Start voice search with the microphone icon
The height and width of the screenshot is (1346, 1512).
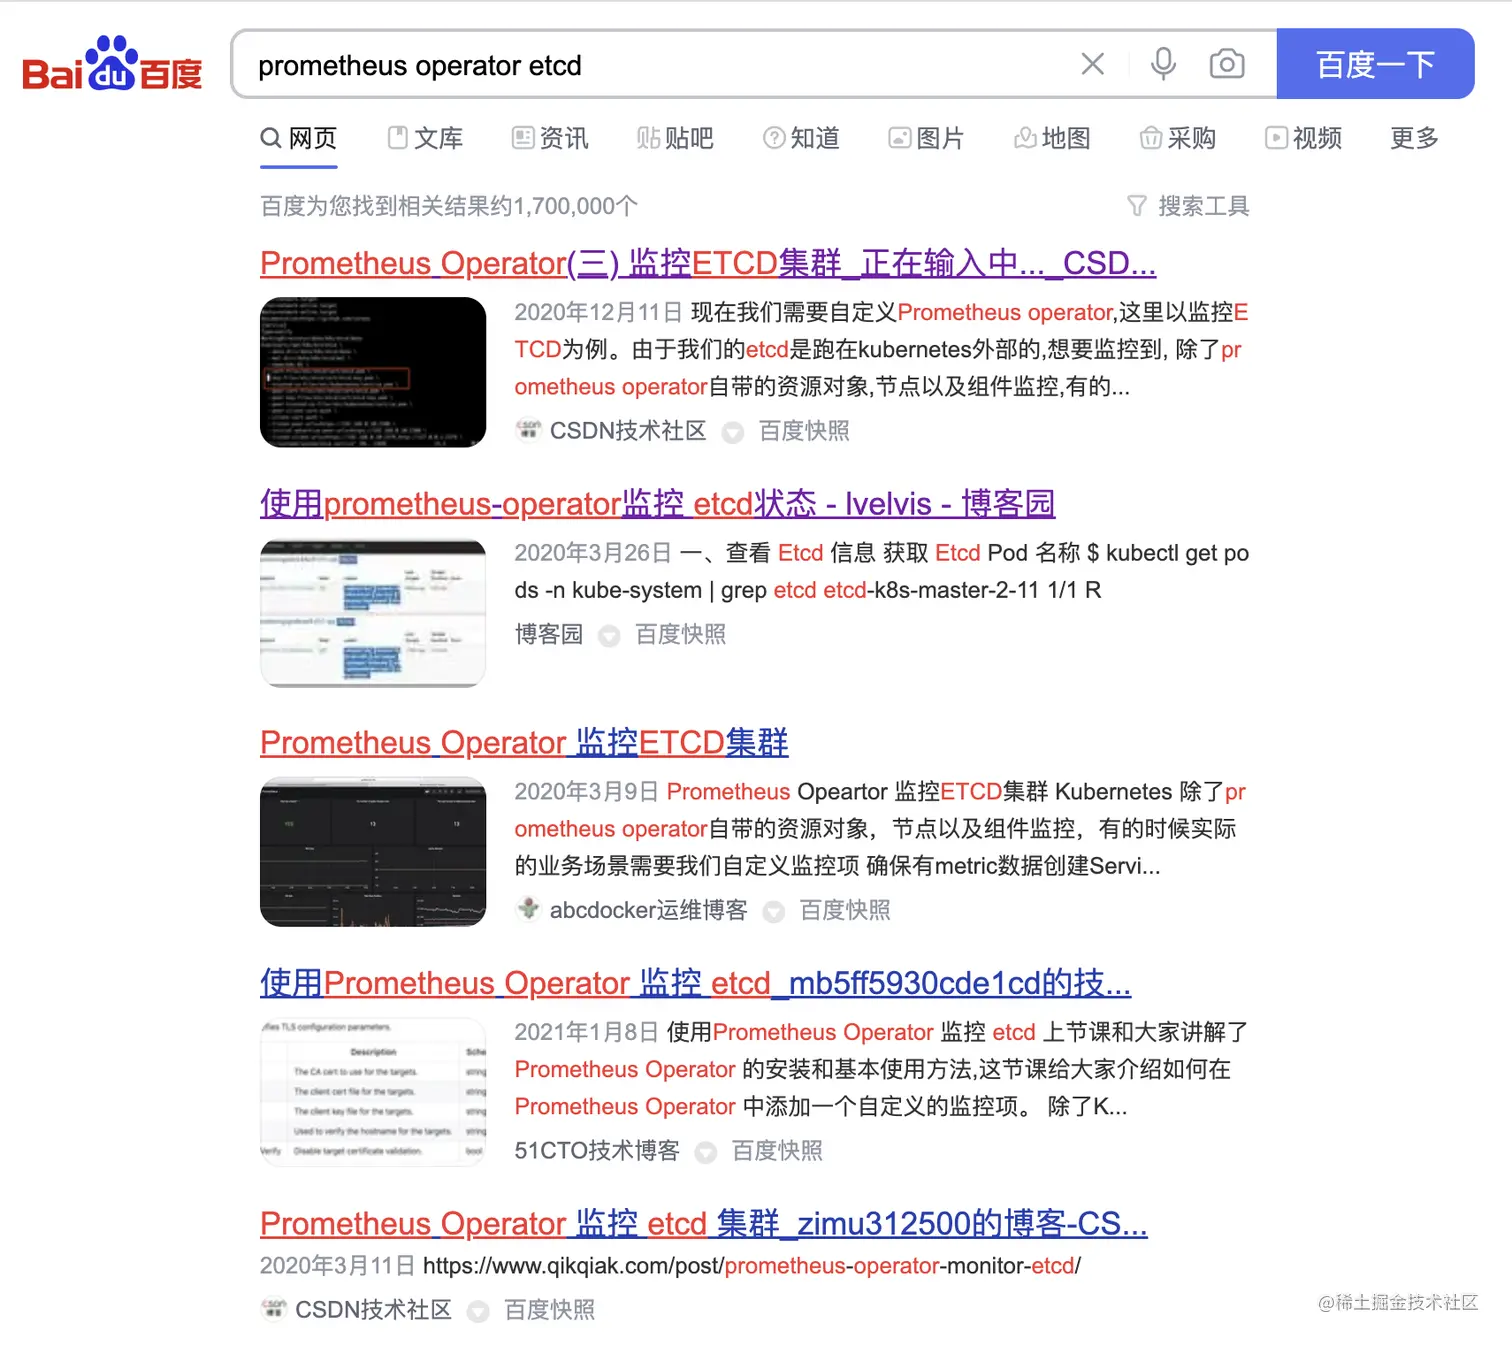point(1163,64)
